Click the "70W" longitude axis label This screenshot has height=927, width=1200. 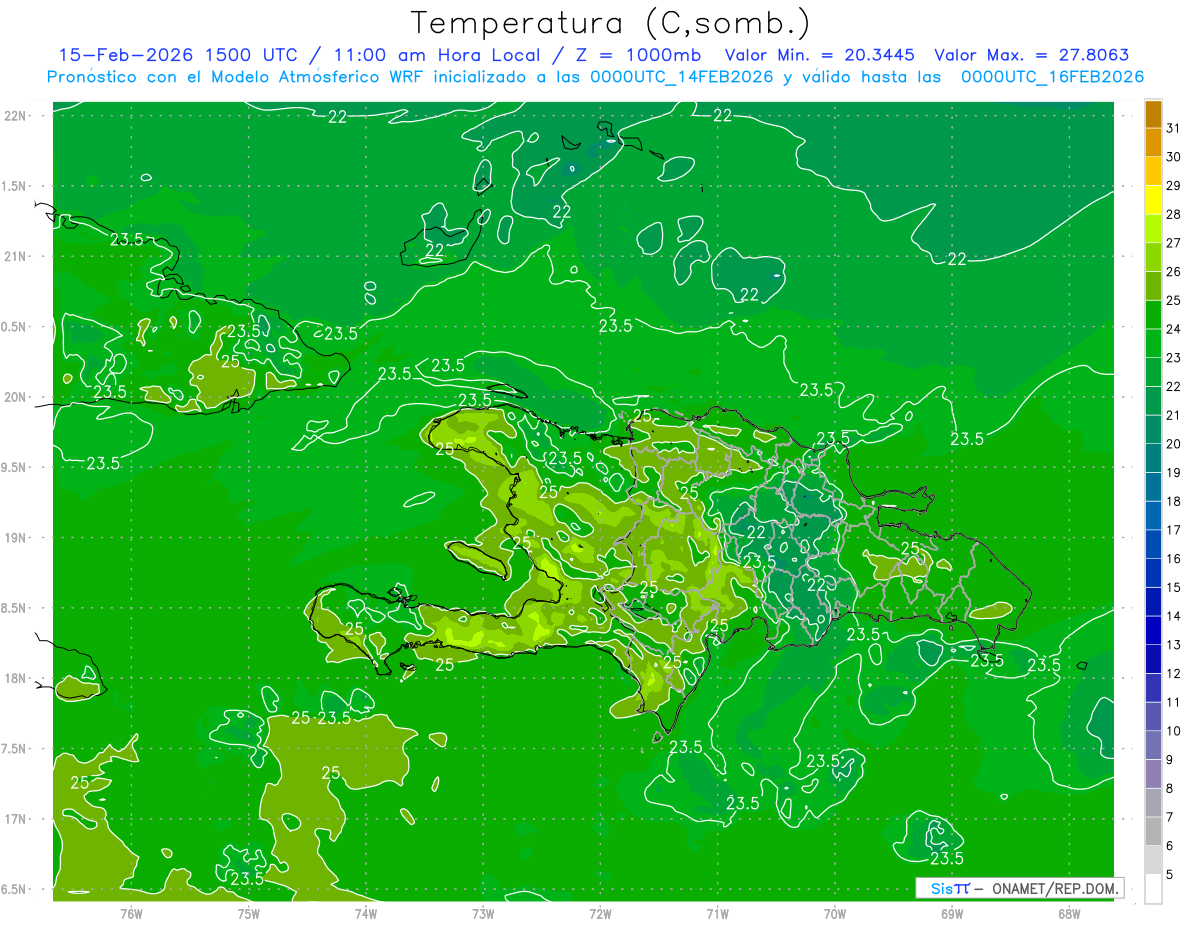834,913
